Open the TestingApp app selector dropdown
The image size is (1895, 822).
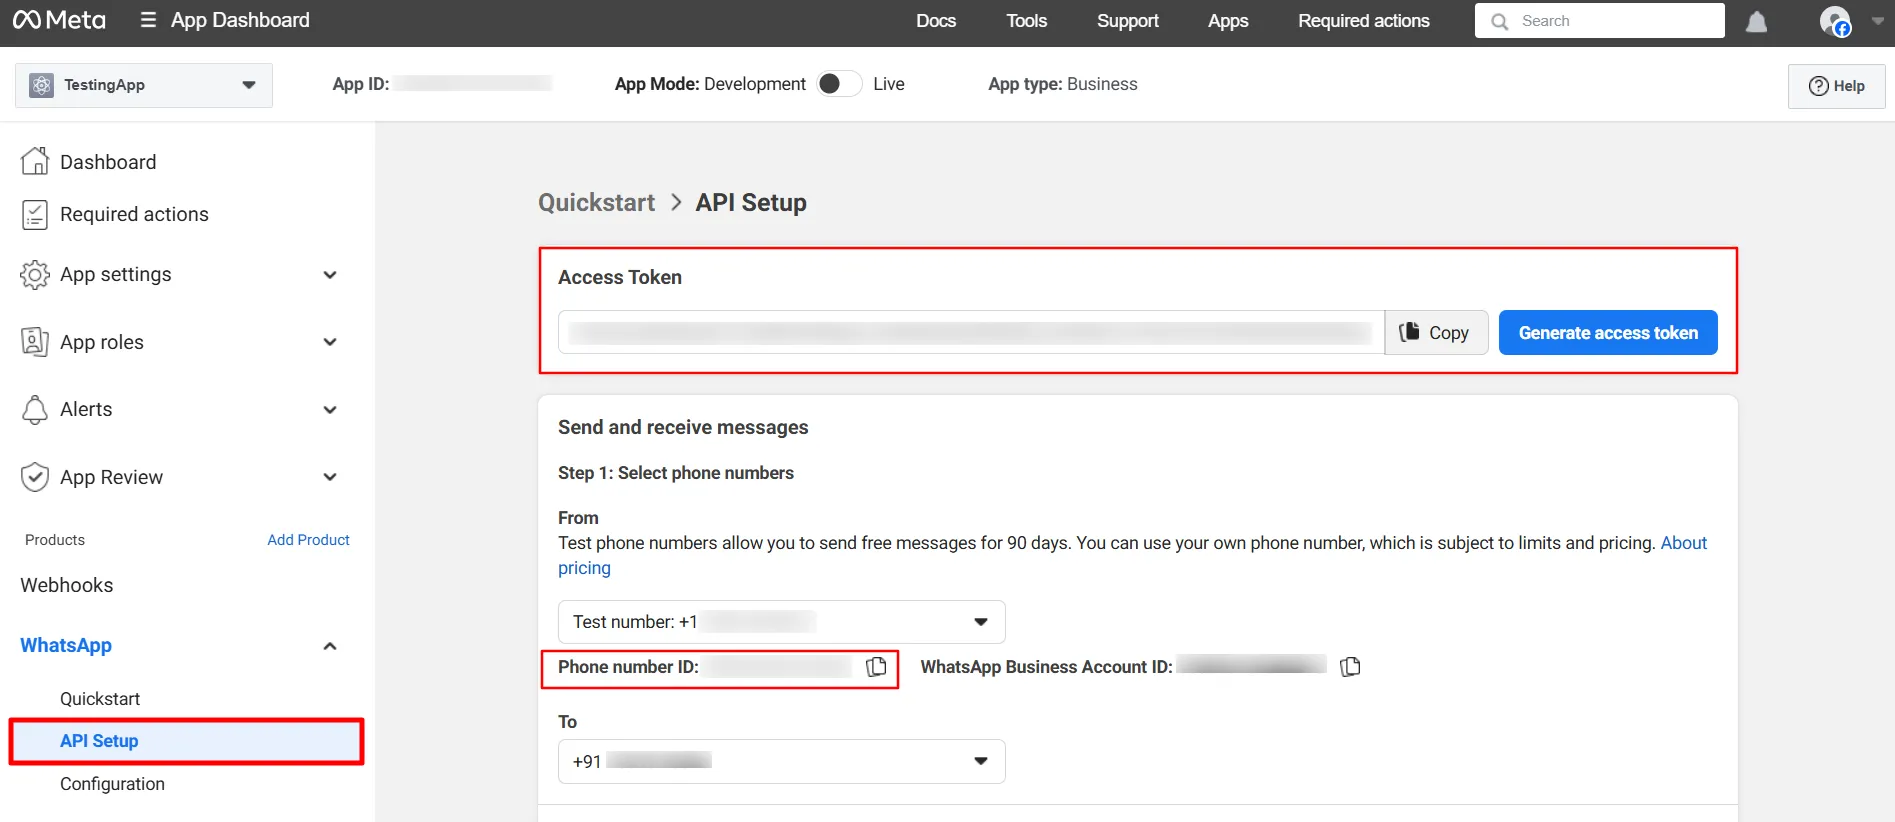[x=144, y=85]
